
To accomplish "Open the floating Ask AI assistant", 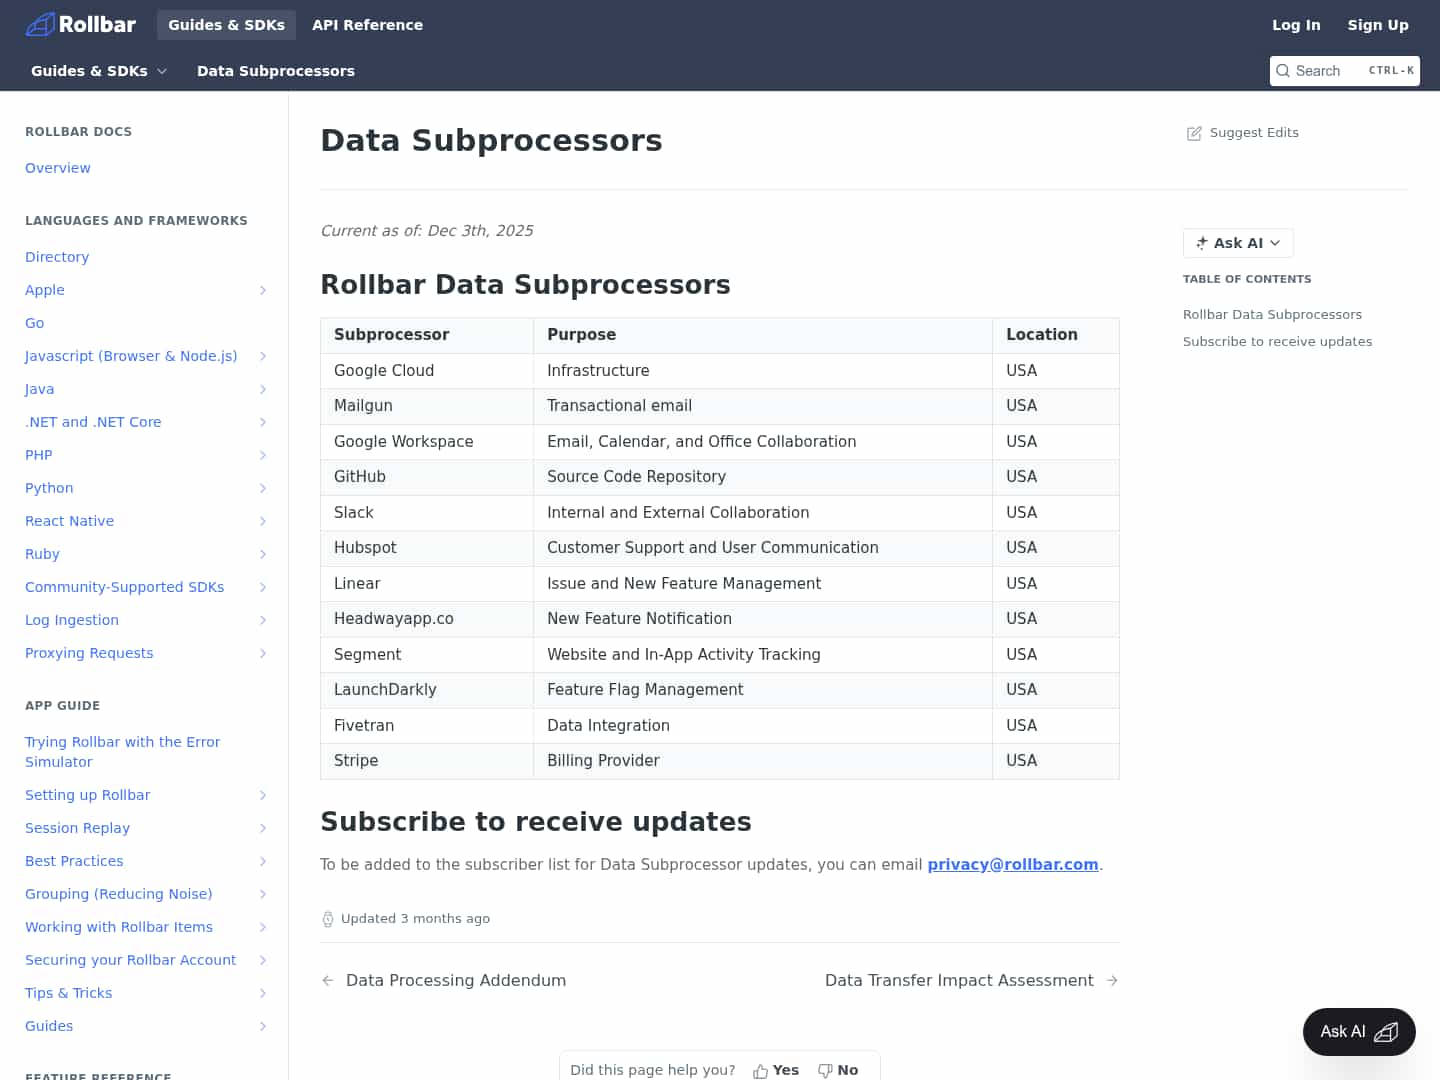I will click(1358, 1031).
